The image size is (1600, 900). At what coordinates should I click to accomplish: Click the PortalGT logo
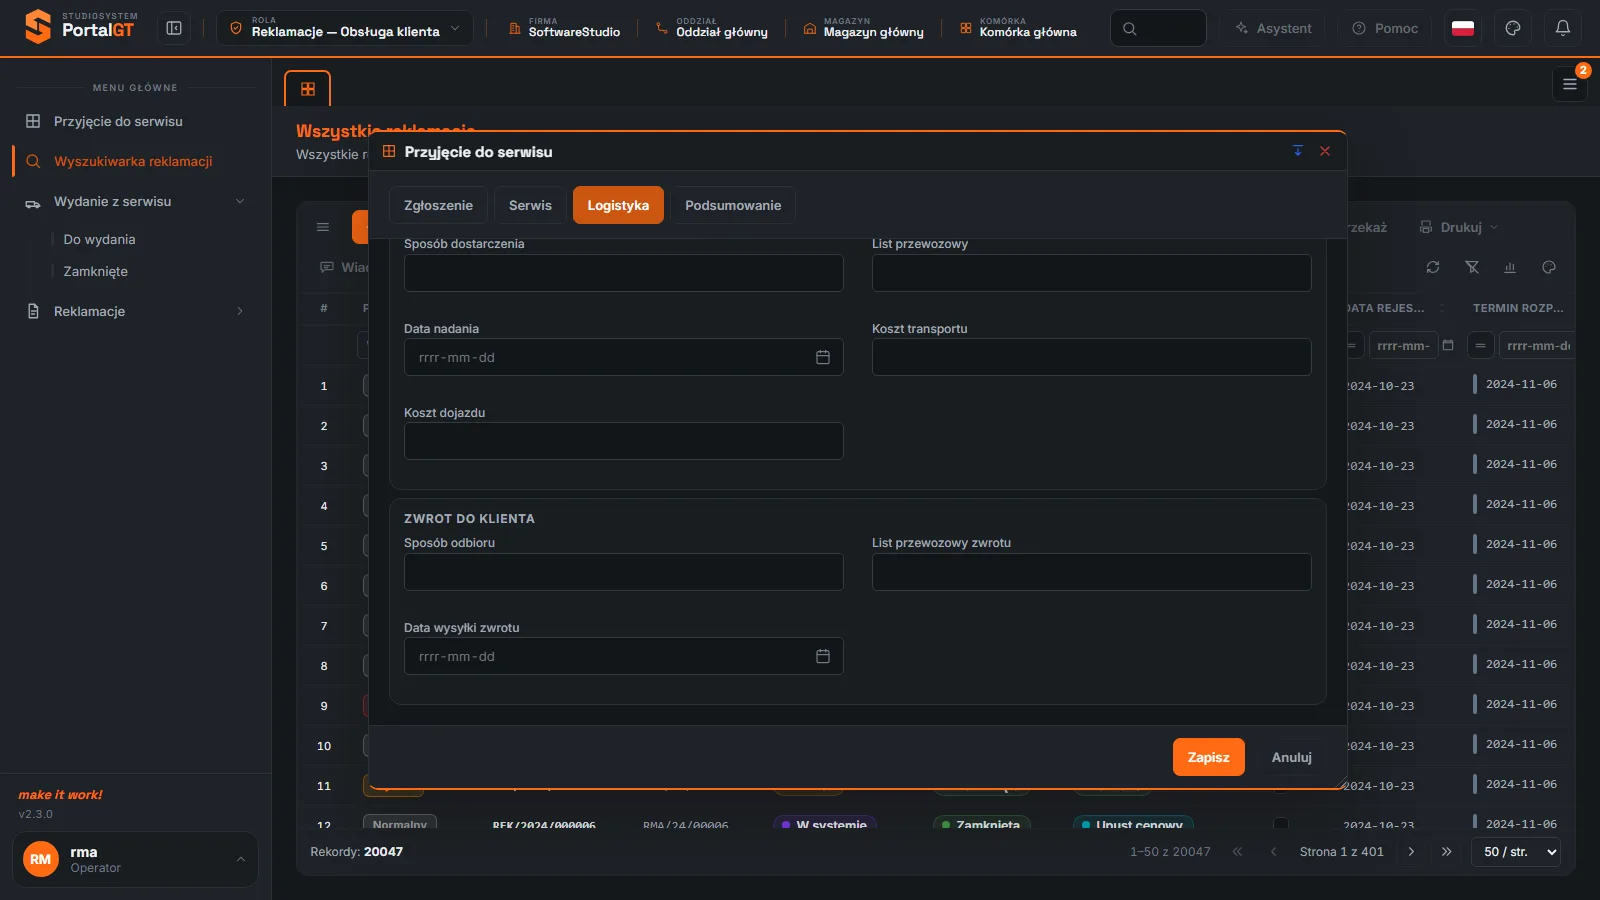[80, 27]
